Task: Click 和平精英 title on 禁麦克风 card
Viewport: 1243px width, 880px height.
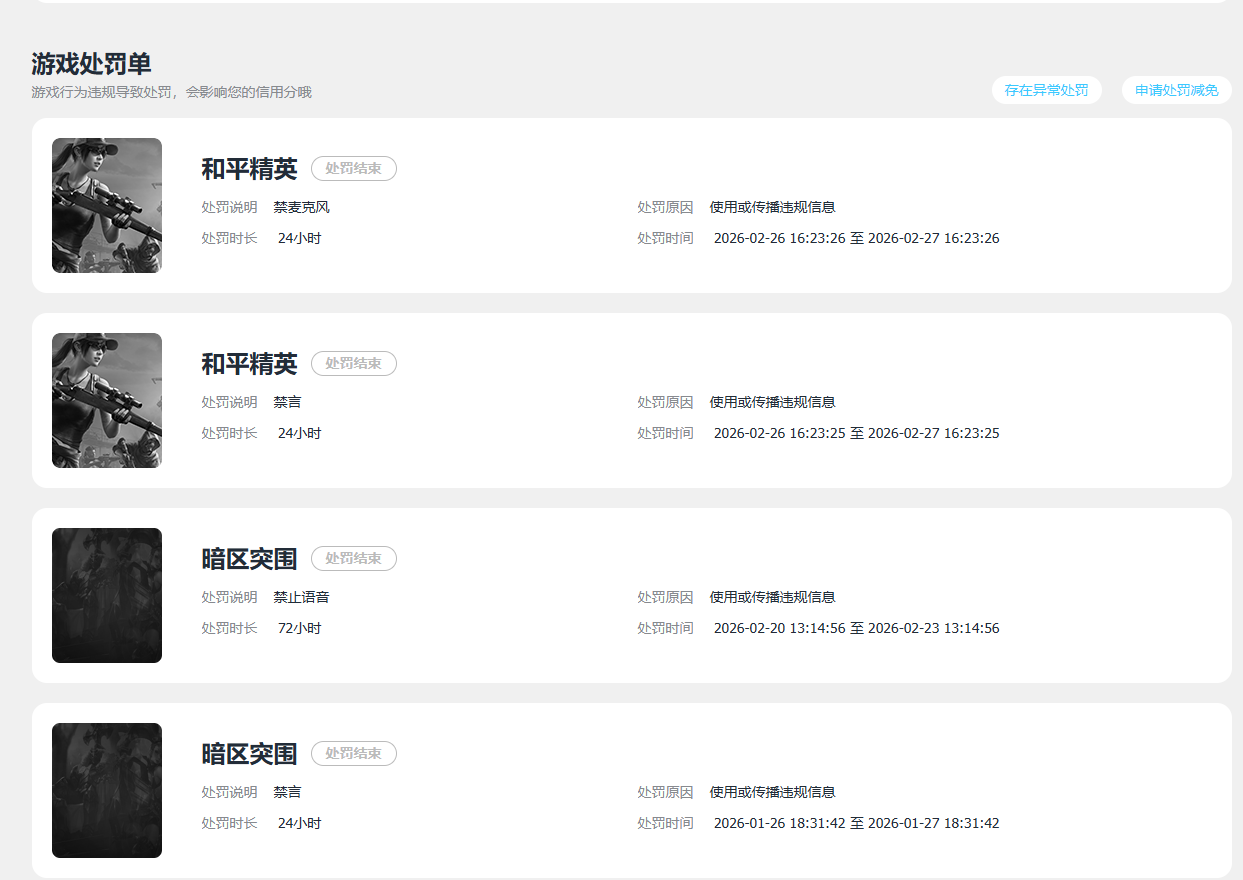Action: [249, 169]
